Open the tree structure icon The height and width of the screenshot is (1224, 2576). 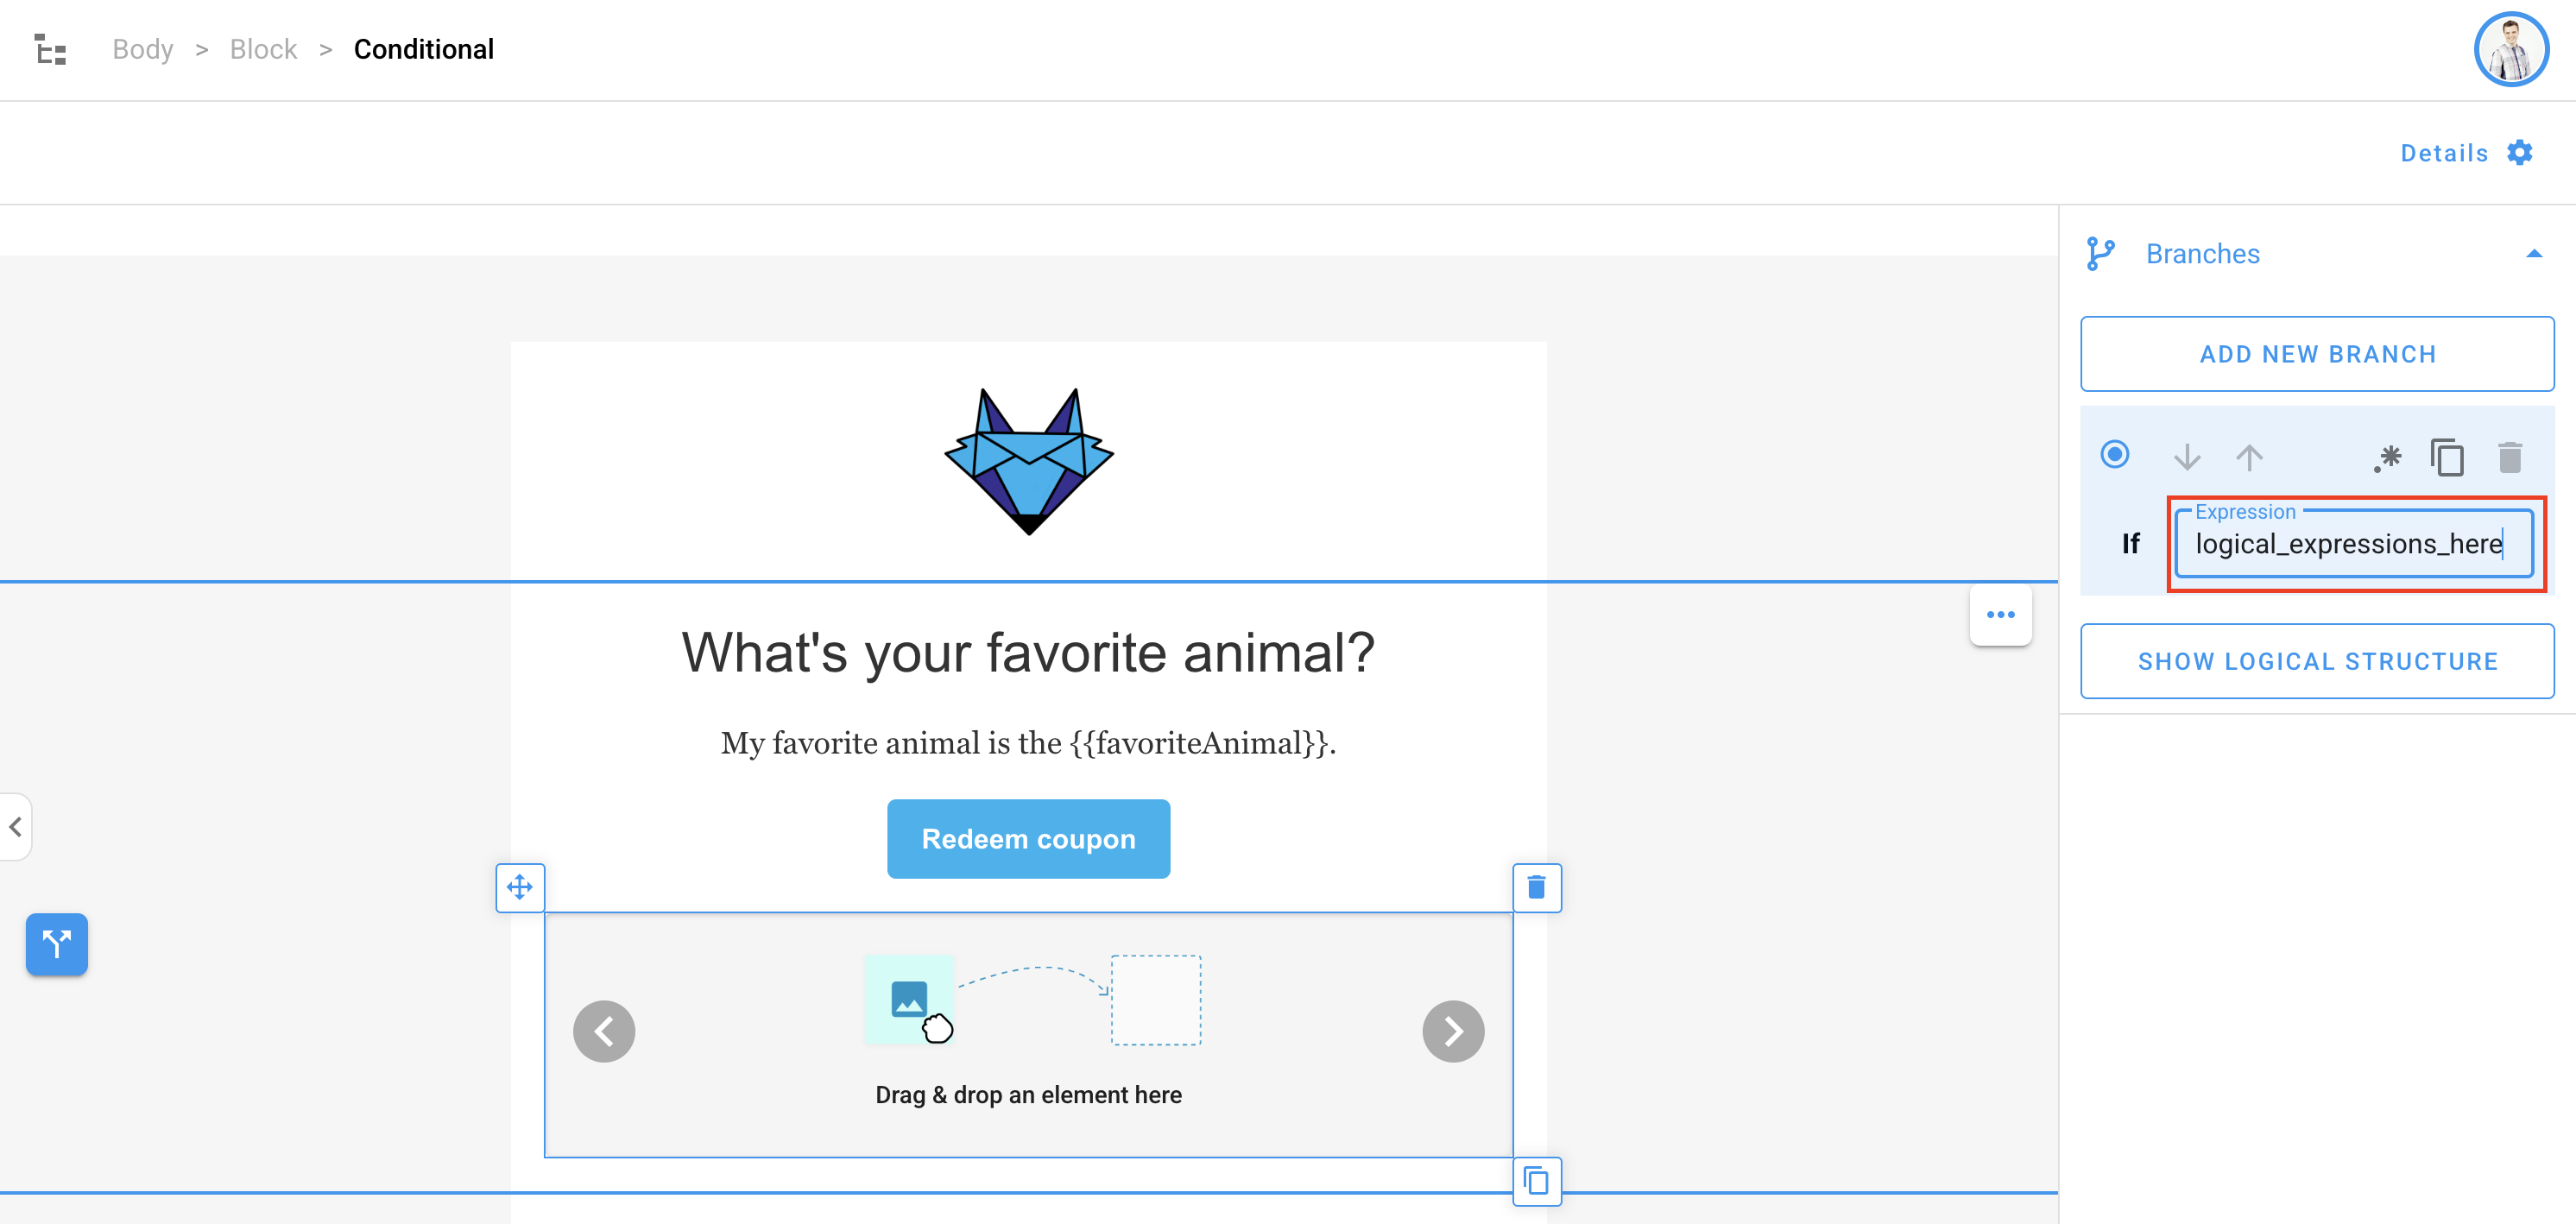[x=50, y=49]
